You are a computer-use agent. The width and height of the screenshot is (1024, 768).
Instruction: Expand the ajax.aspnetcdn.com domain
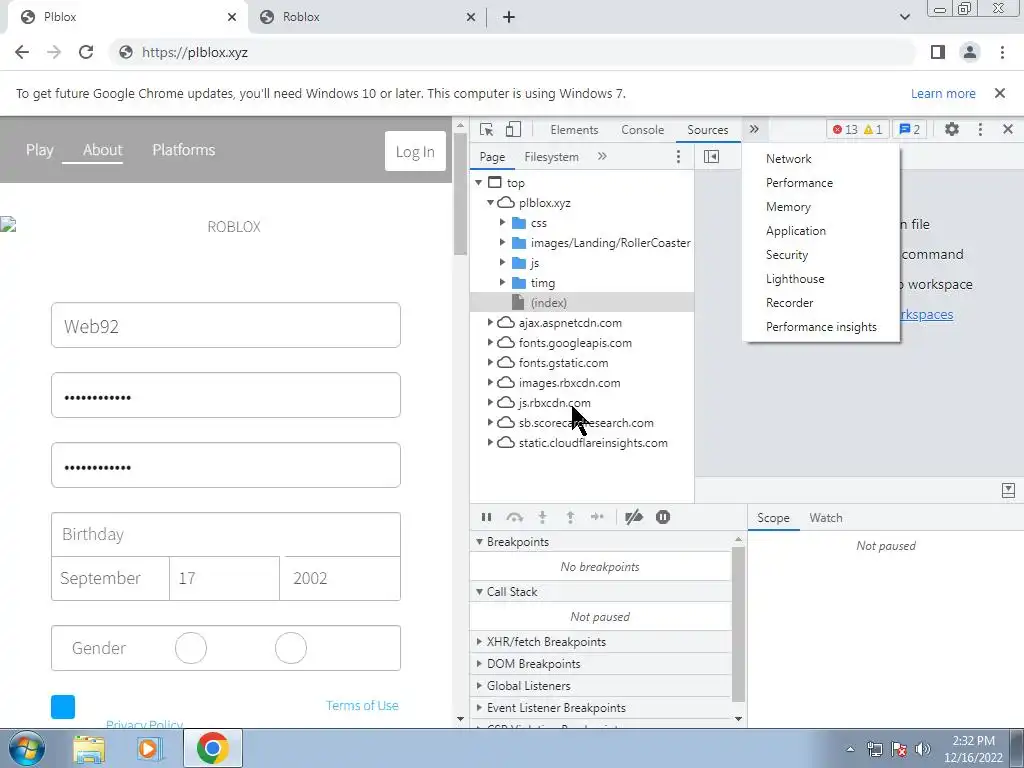point(490,323)
